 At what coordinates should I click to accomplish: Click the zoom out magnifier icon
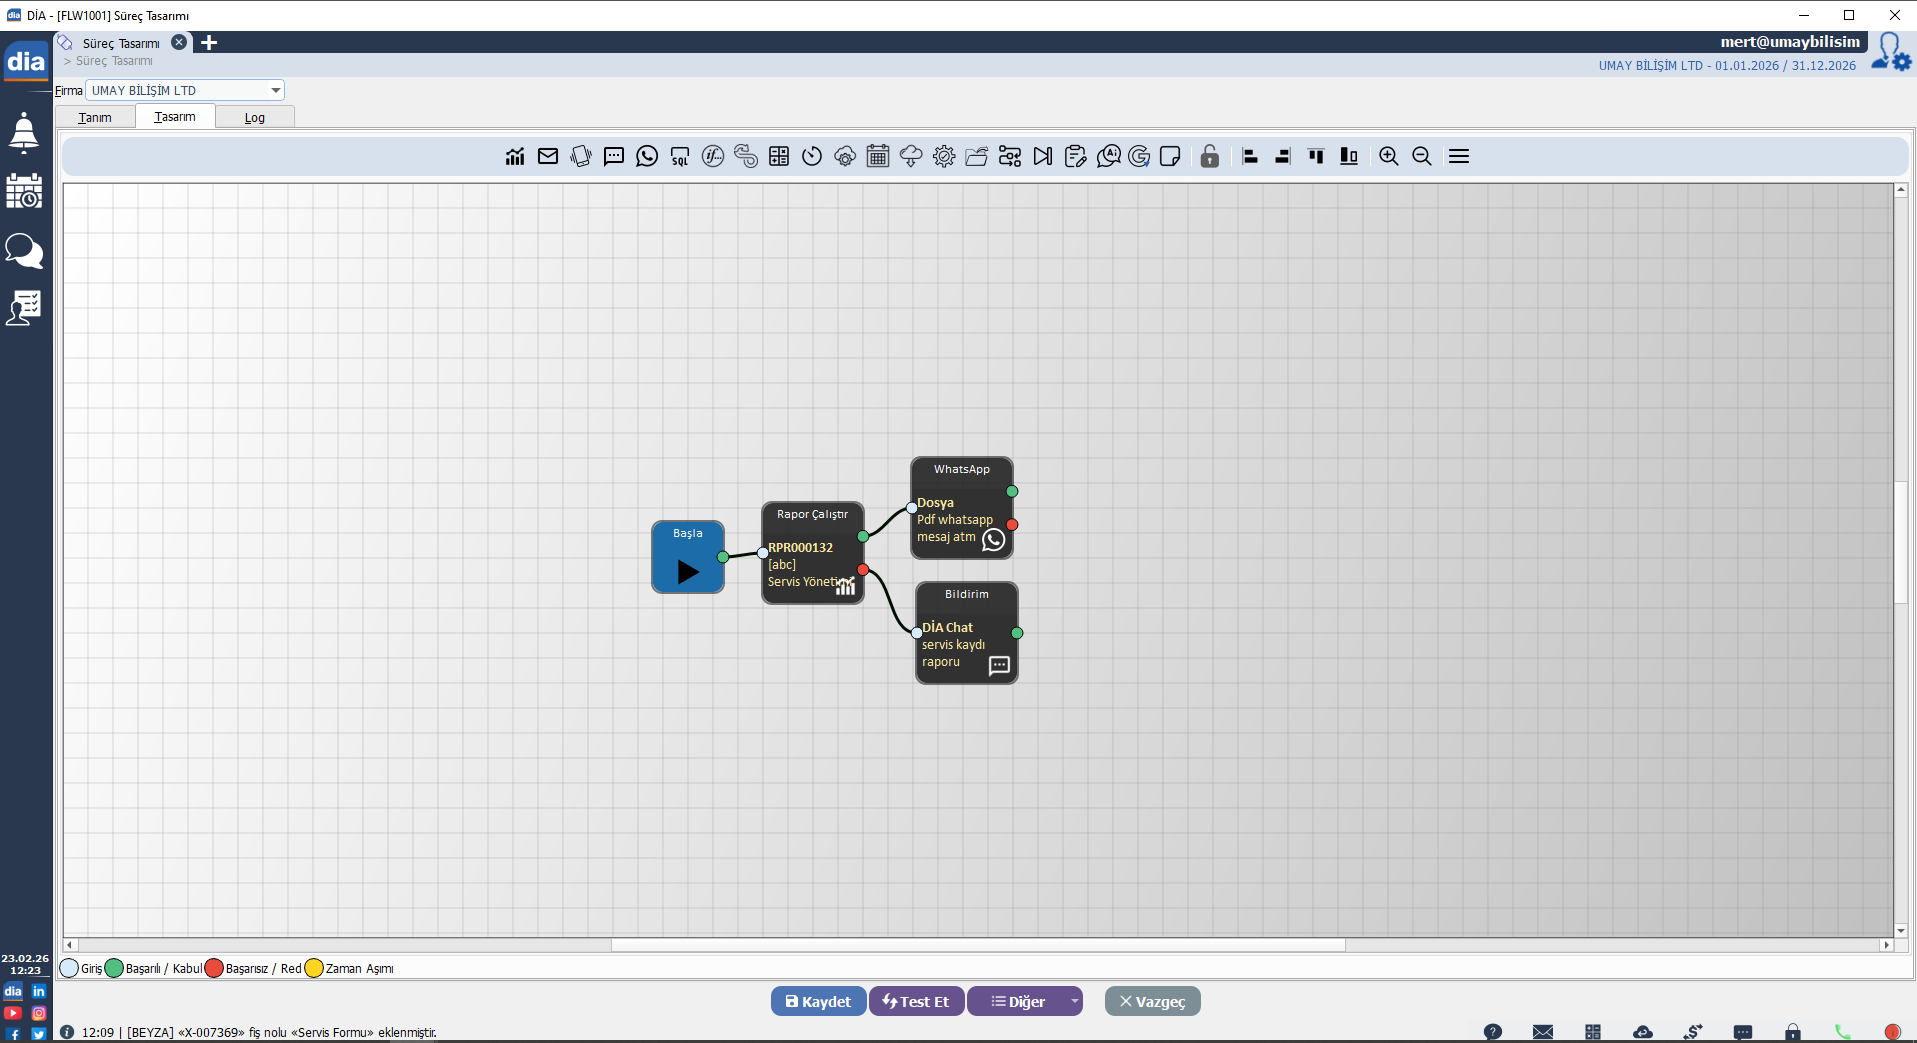(1422, 156)
